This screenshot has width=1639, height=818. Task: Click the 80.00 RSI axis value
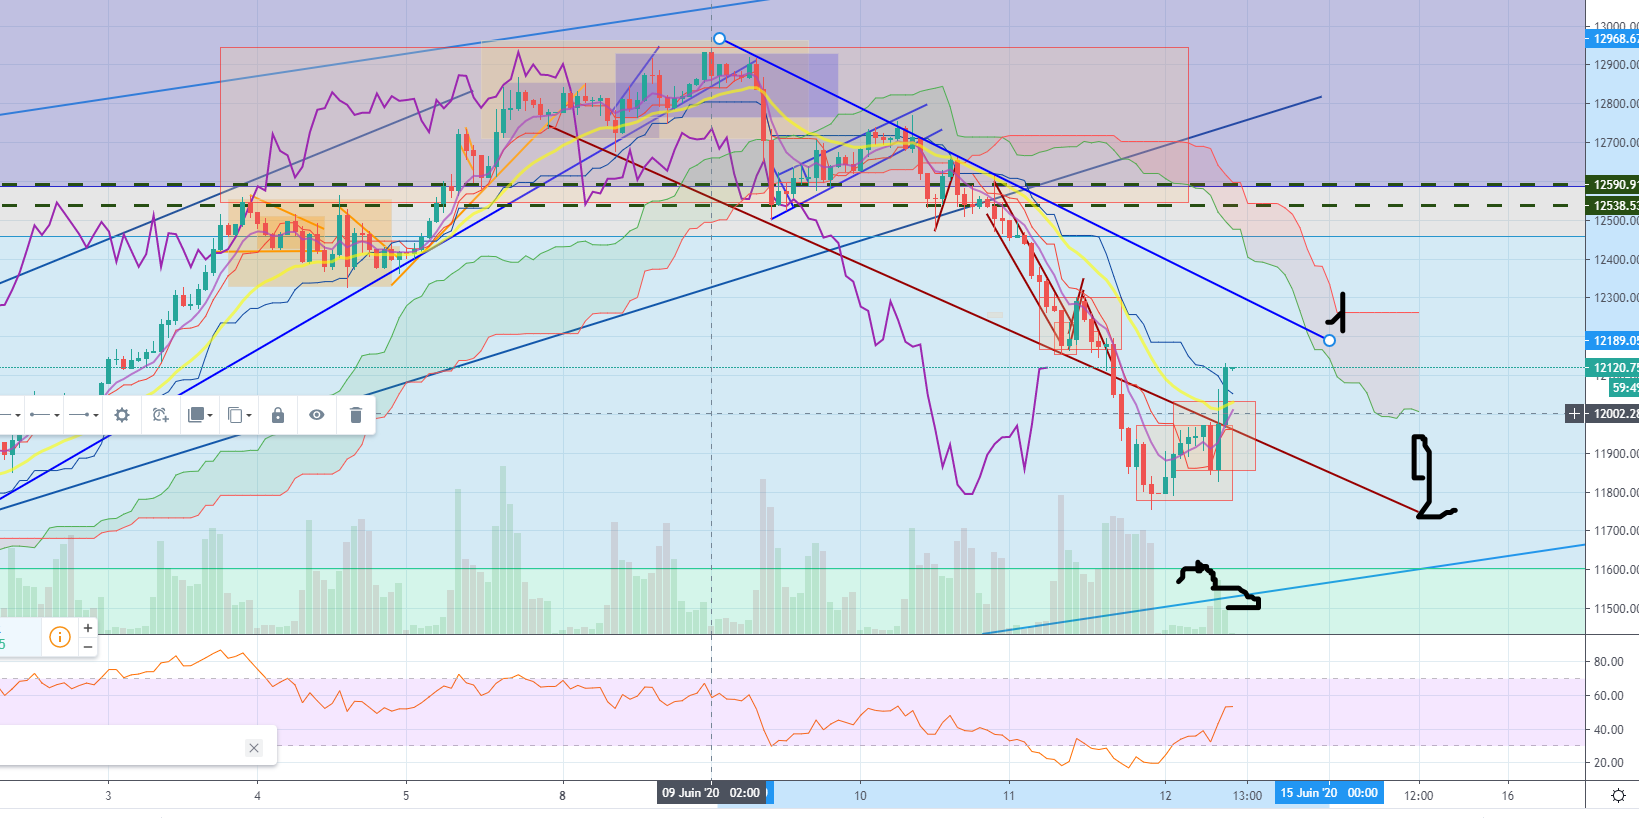pos(1609,662)
